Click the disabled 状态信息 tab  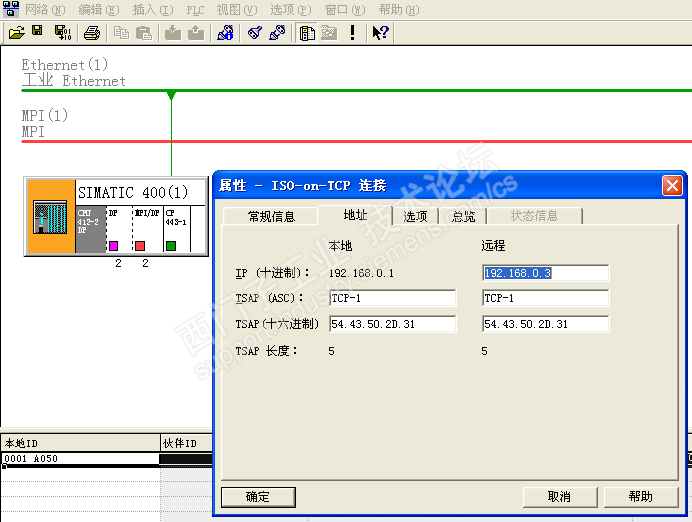(534, 216)
